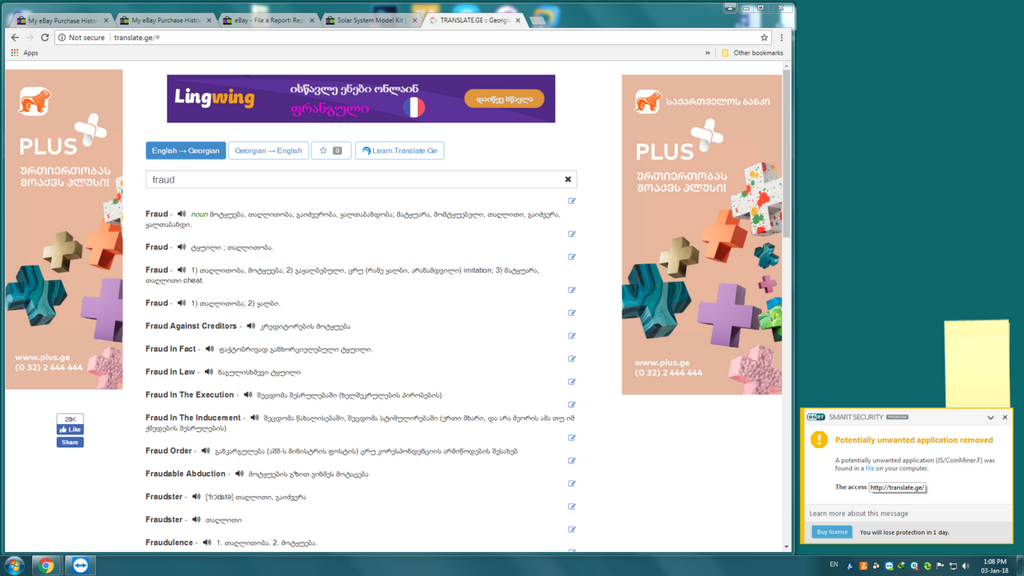
Task: Click Facebook Share button
Action: (70, 442)
